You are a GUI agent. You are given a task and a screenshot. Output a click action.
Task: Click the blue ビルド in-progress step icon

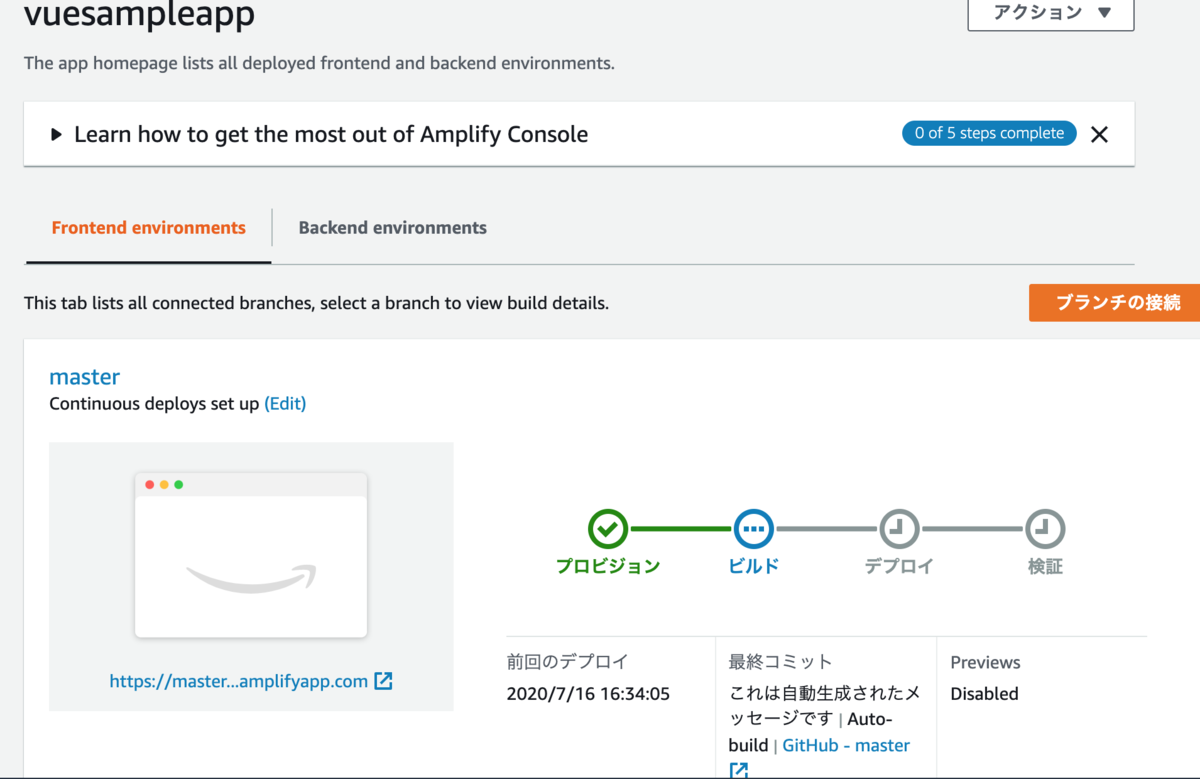tap(754, 529)
